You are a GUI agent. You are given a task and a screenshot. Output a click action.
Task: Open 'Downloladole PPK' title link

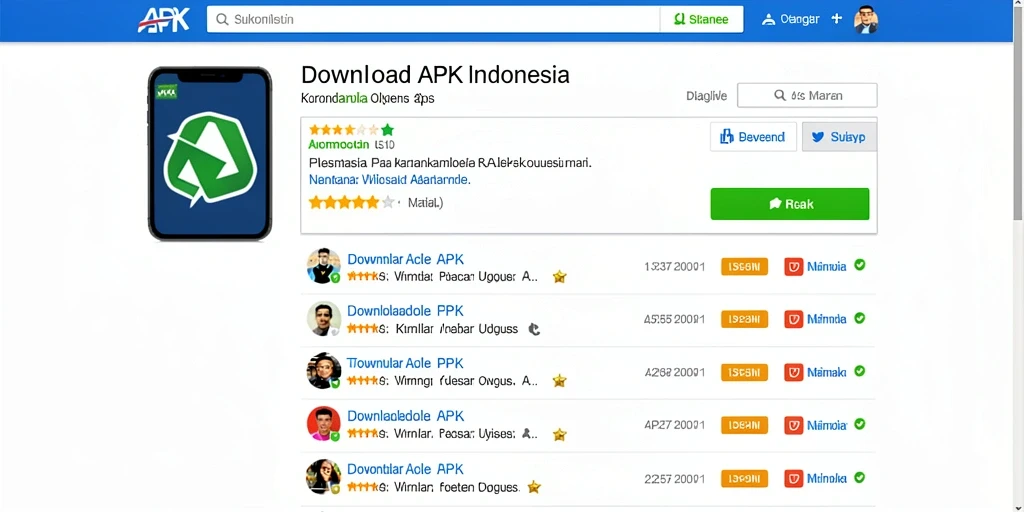tap(405, 311)
